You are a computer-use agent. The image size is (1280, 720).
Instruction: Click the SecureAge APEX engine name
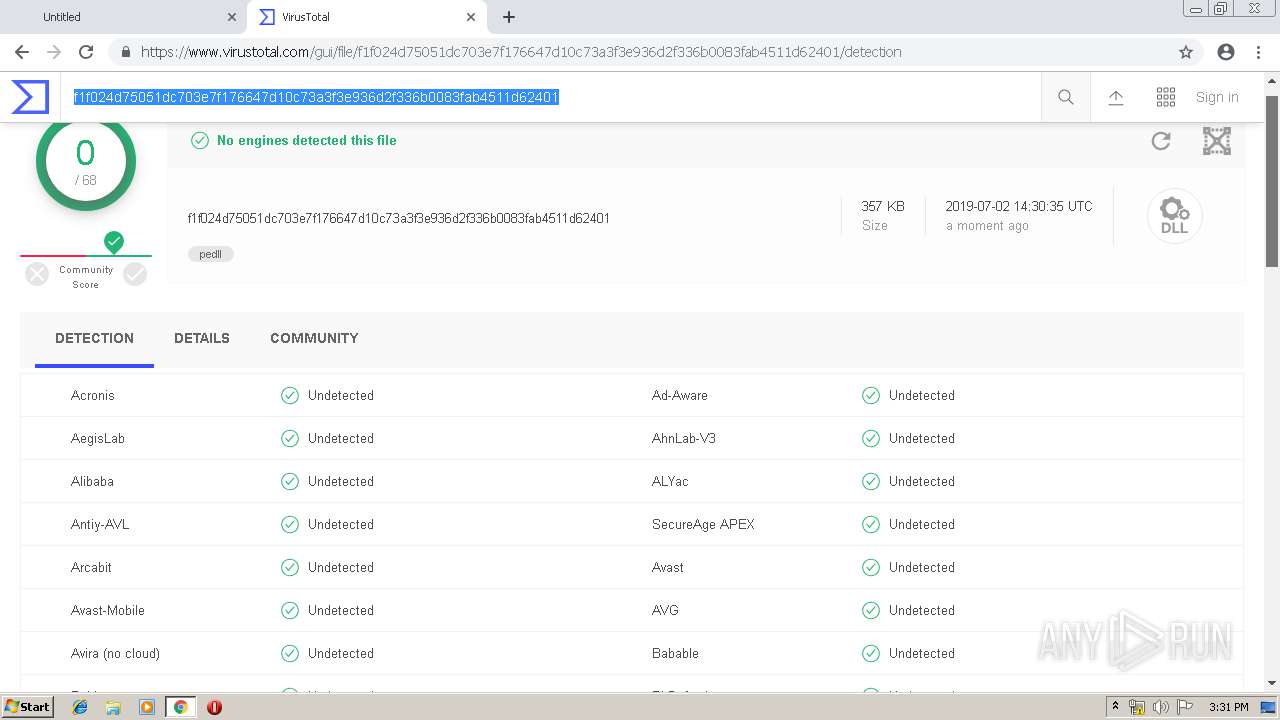[703, 524]
